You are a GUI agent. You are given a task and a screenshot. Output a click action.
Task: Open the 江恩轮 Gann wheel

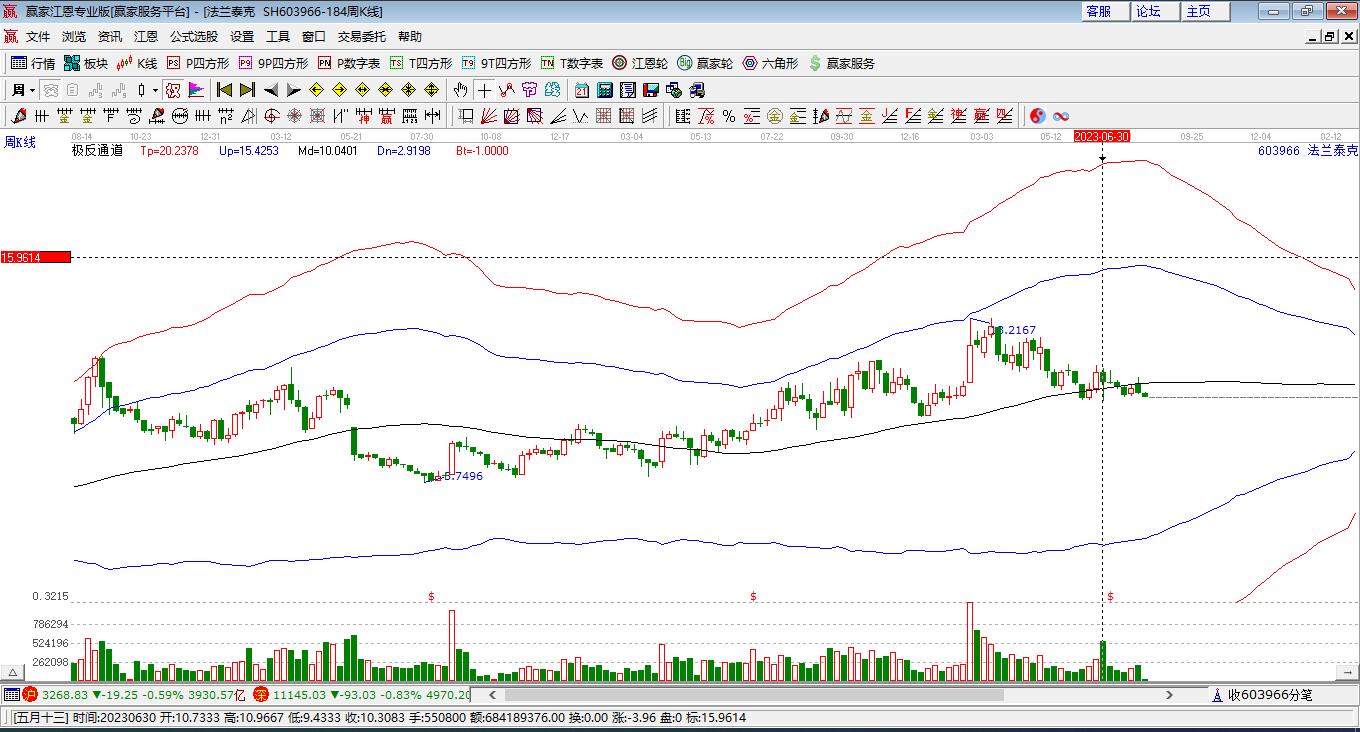pos(640,63)
